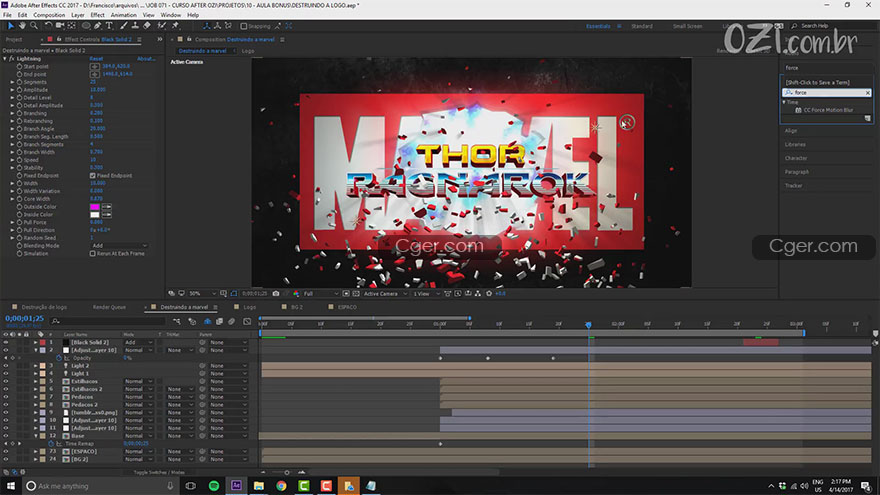Screen dimensions: 880x495
Task: Open the viewer magnification 50% dropdown
Action: (x=202, y=294)
